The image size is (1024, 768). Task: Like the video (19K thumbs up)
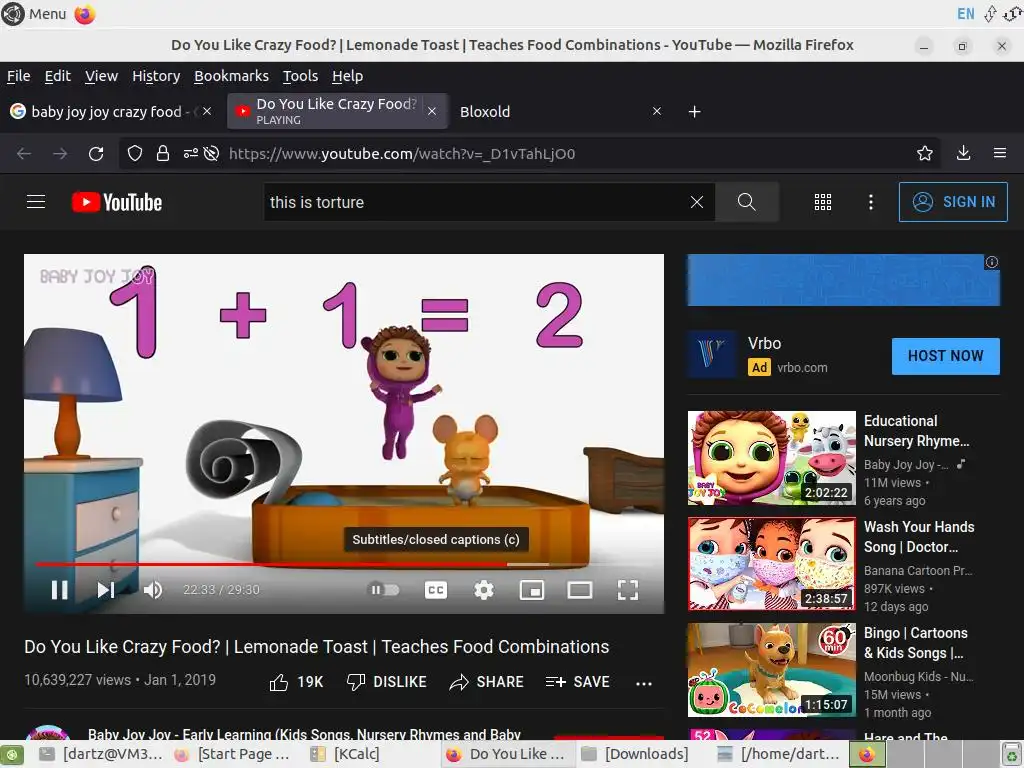coord(296,682)
